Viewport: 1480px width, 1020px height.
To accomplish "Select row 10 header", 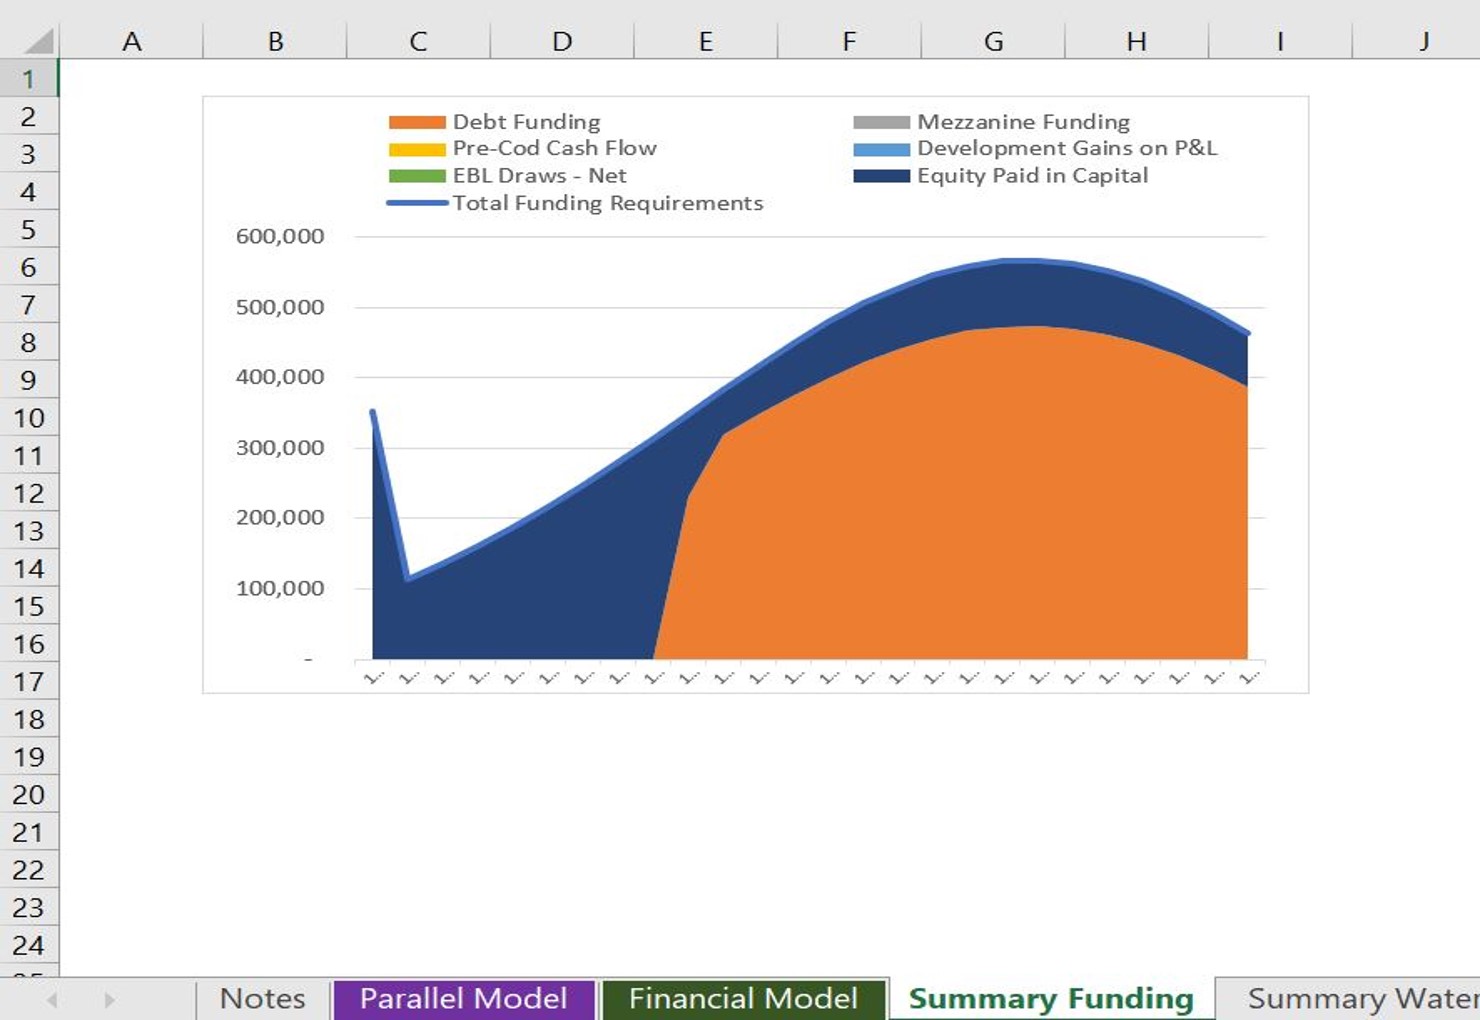I will (29, 417).
